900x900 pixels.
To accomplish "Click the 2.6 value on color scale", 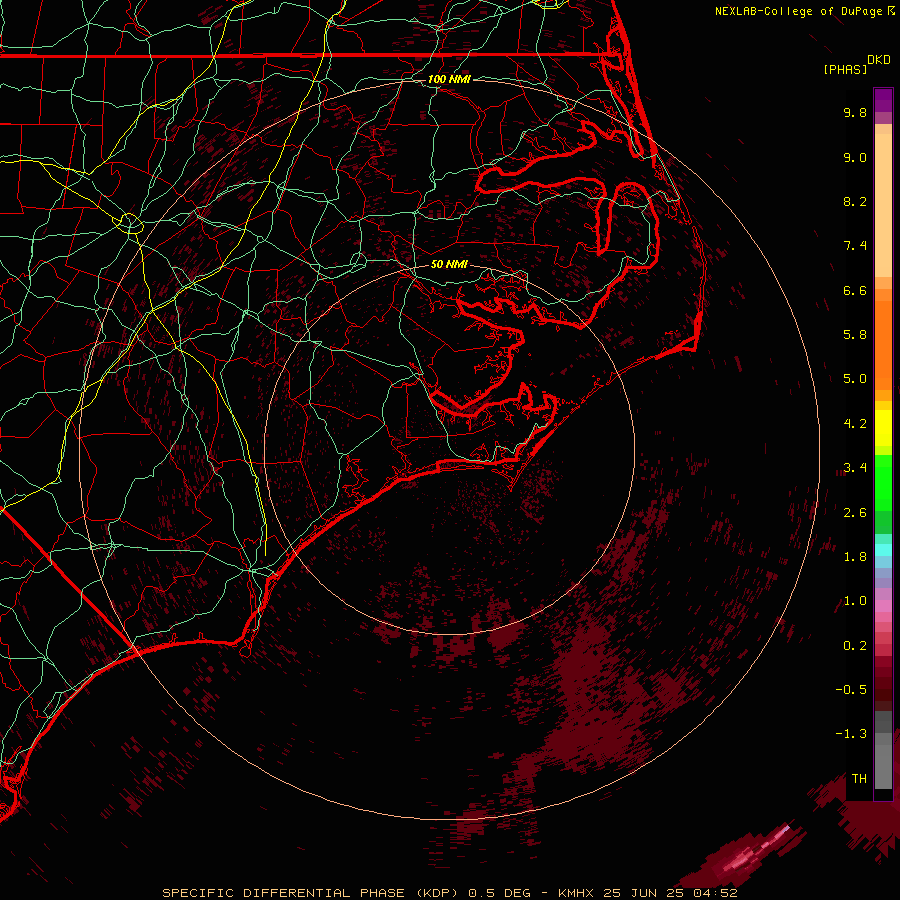I will coord(855,513).
